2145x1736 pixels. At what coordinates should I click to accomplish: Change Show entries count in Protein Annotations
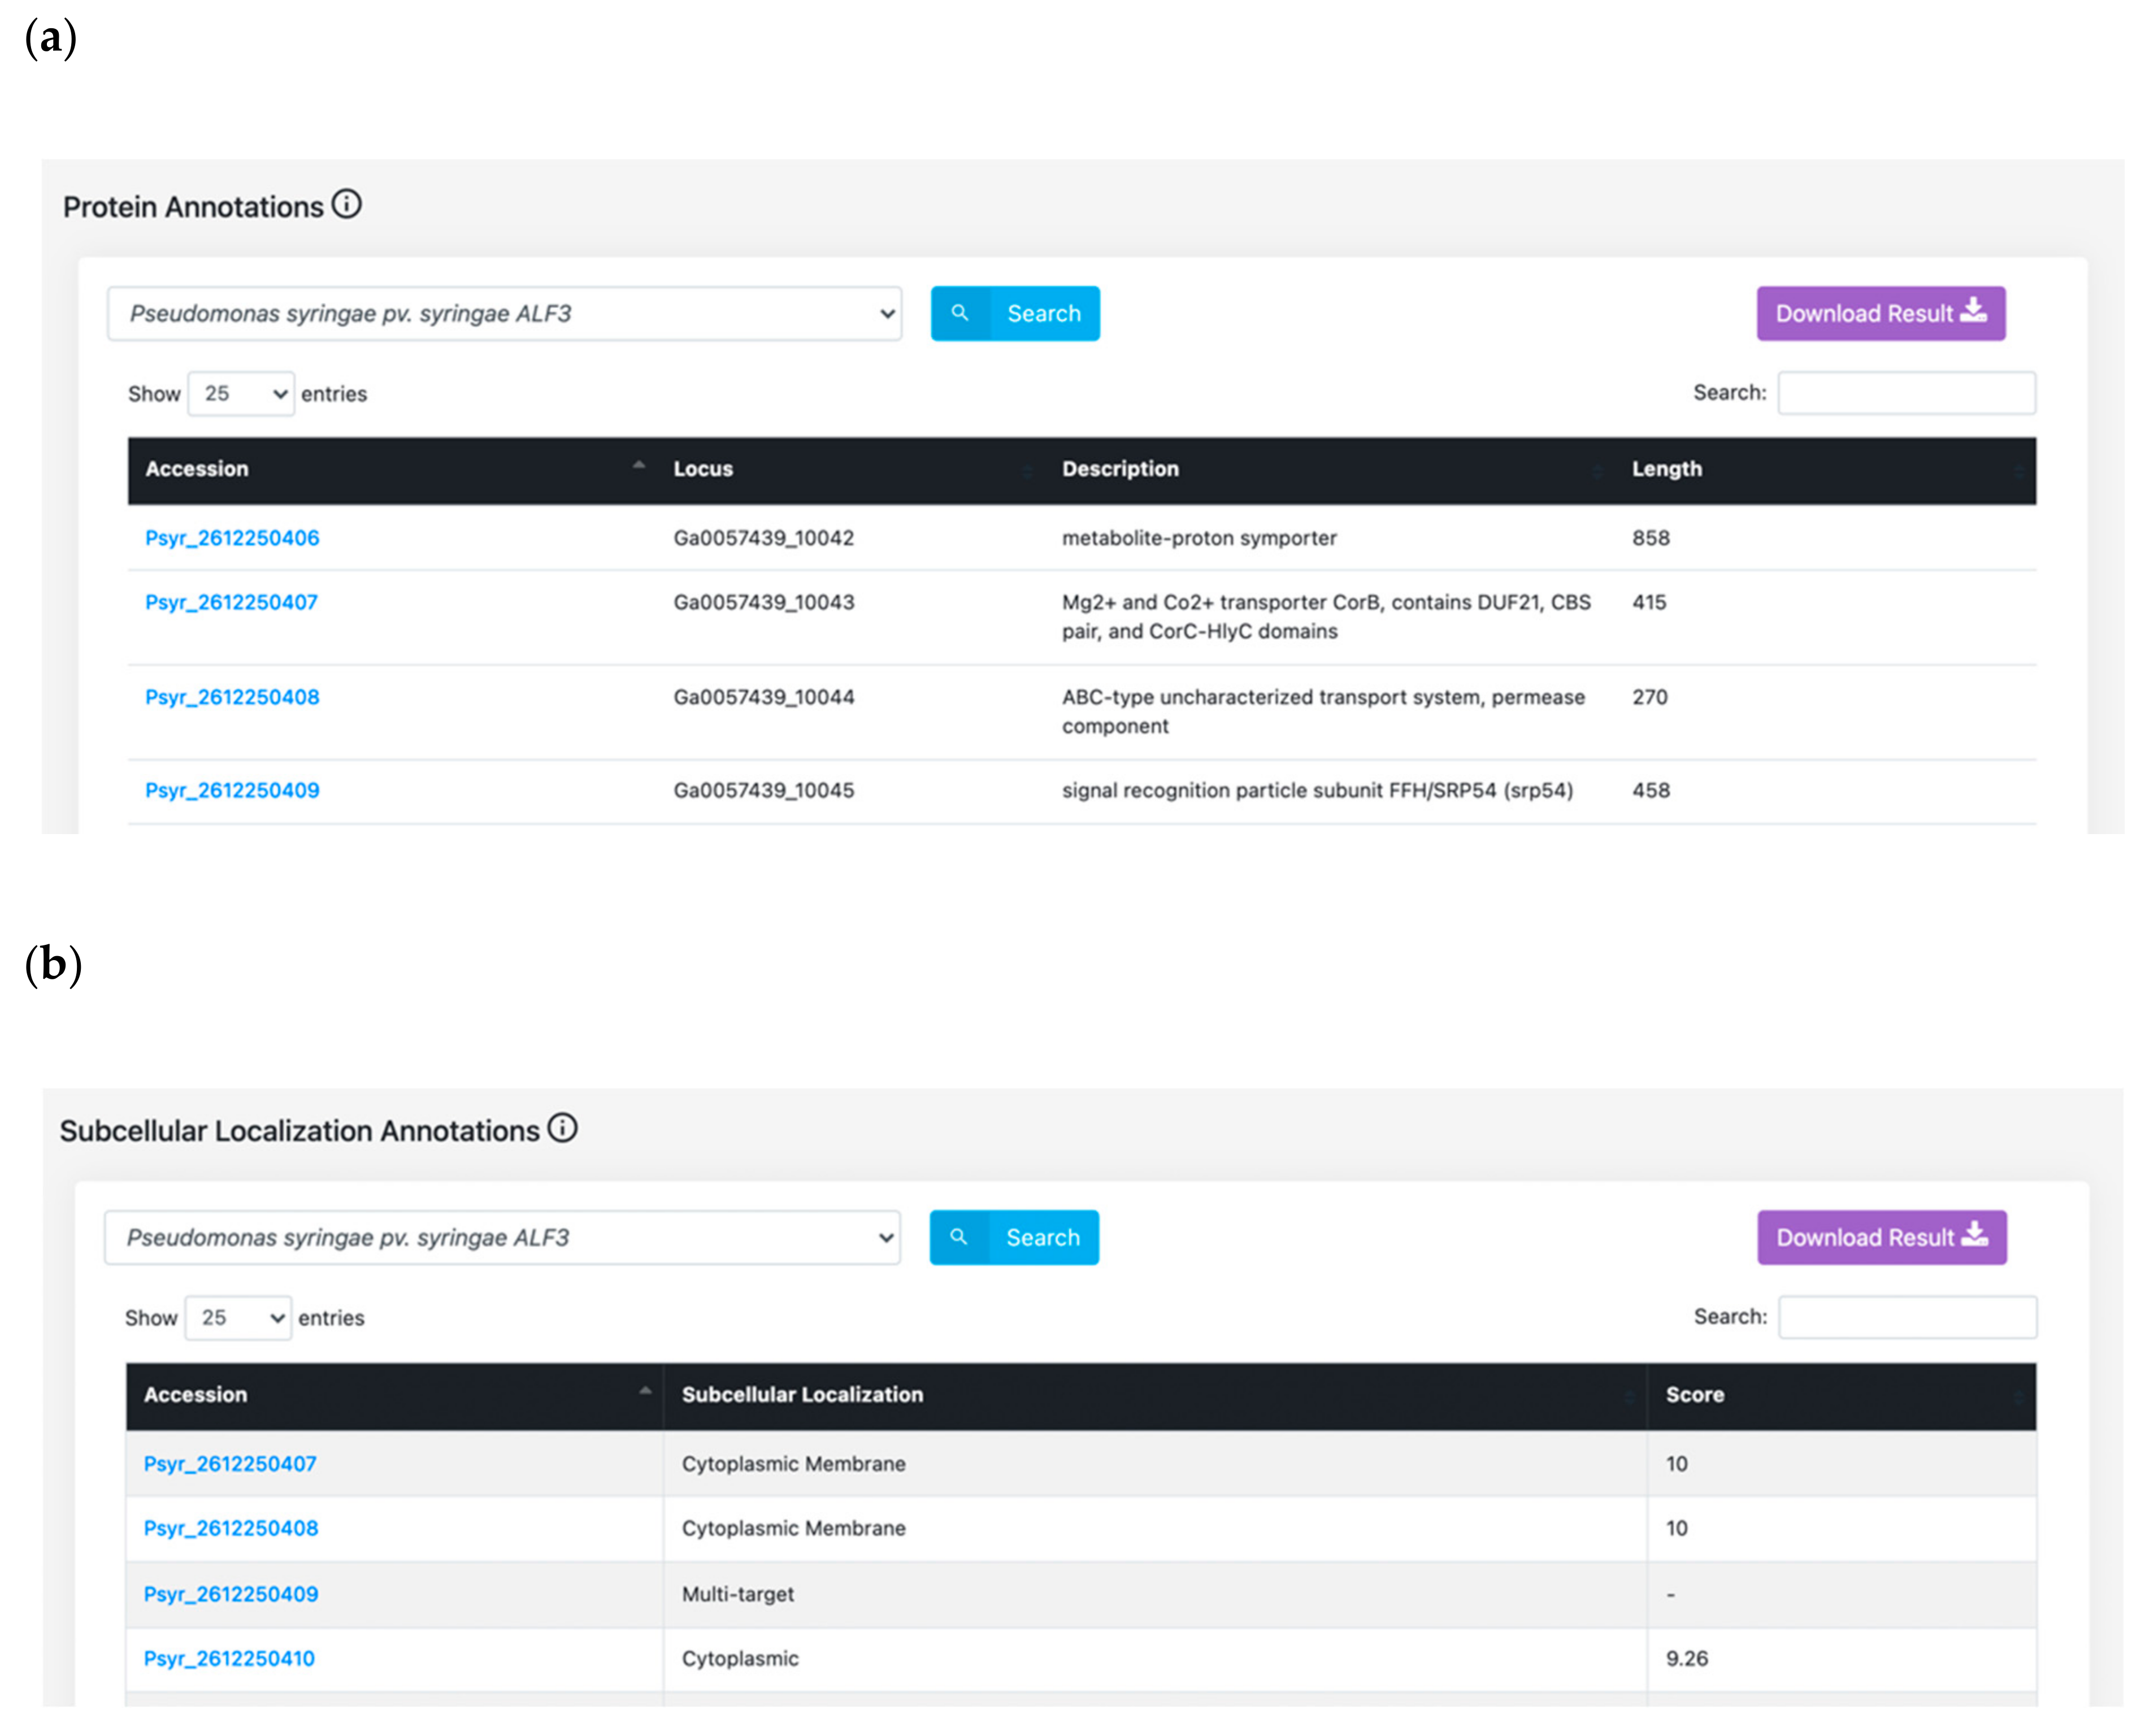tap(241, 393)
